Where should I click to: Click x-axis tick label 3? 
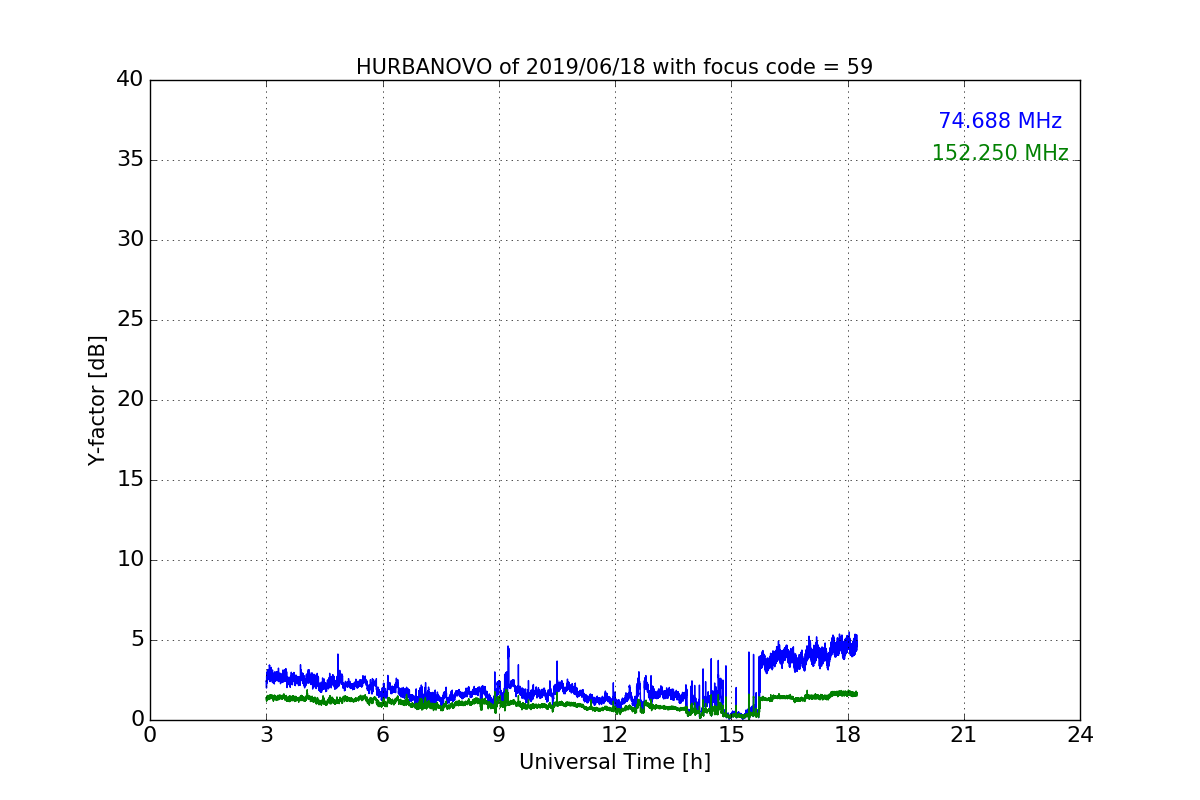tap(266, 735)
